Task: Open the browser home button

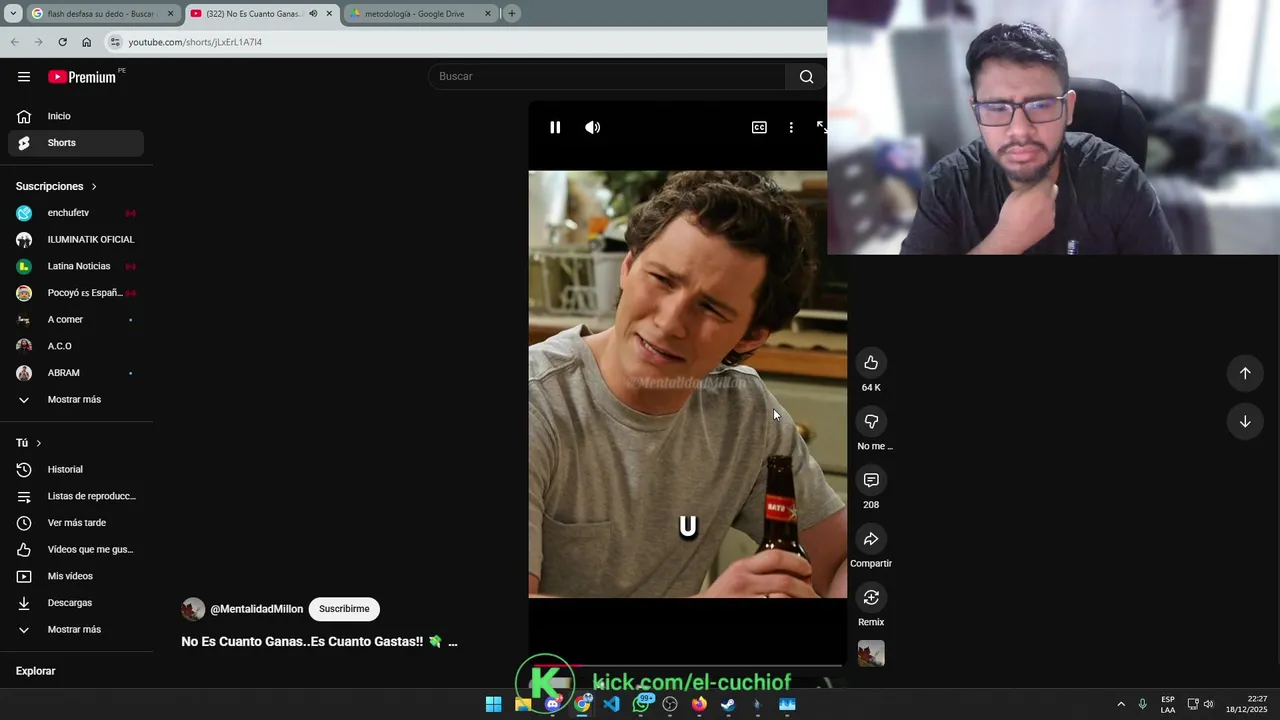Action: [86, 42]
